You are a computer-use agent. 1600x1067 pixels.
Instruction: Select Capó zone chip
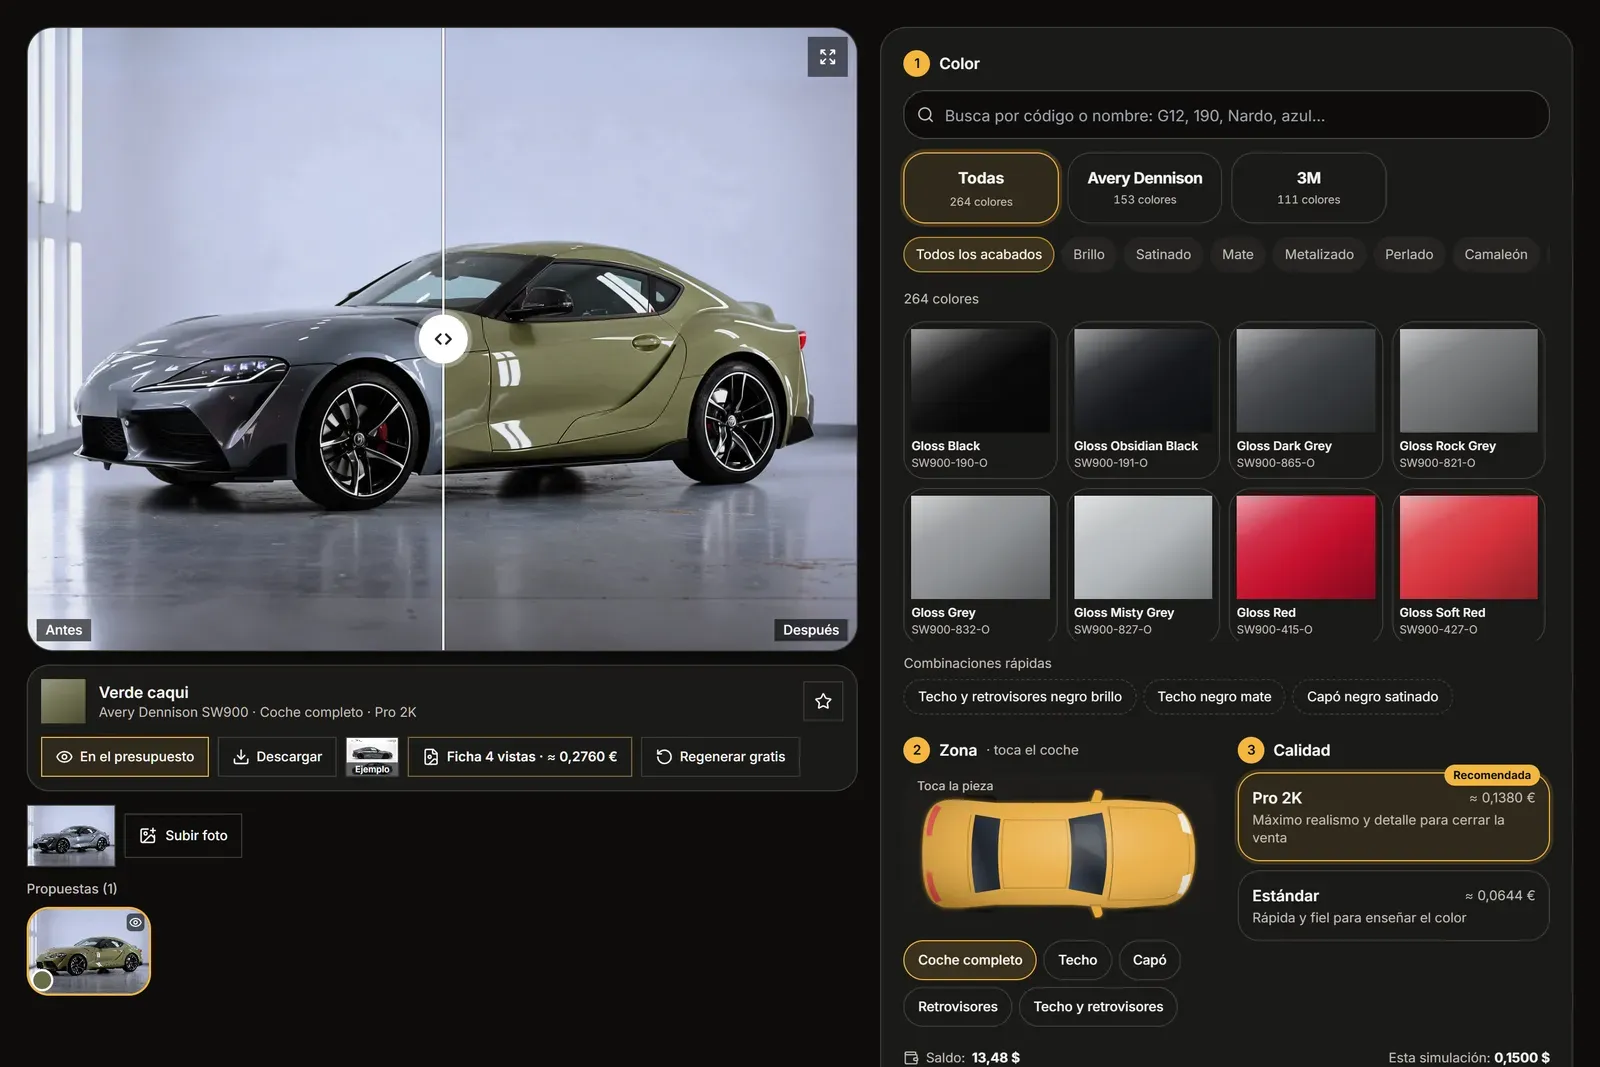[x=1149, y=960]
